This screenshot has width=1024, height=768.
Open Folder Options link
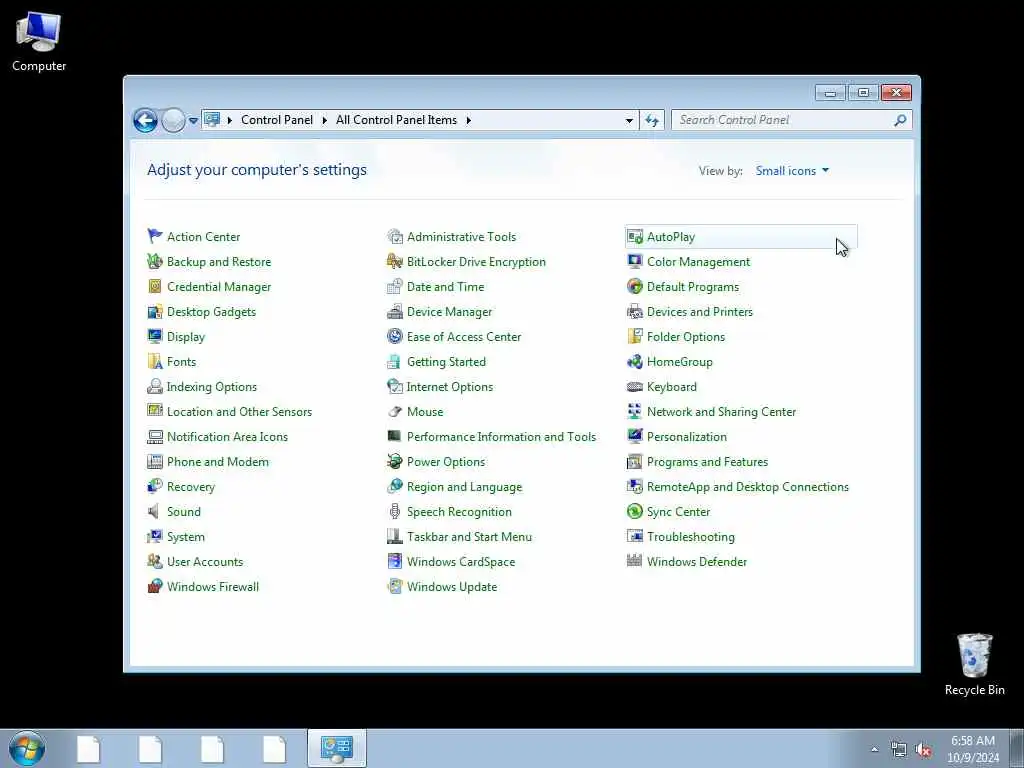(x=686, y=337)
